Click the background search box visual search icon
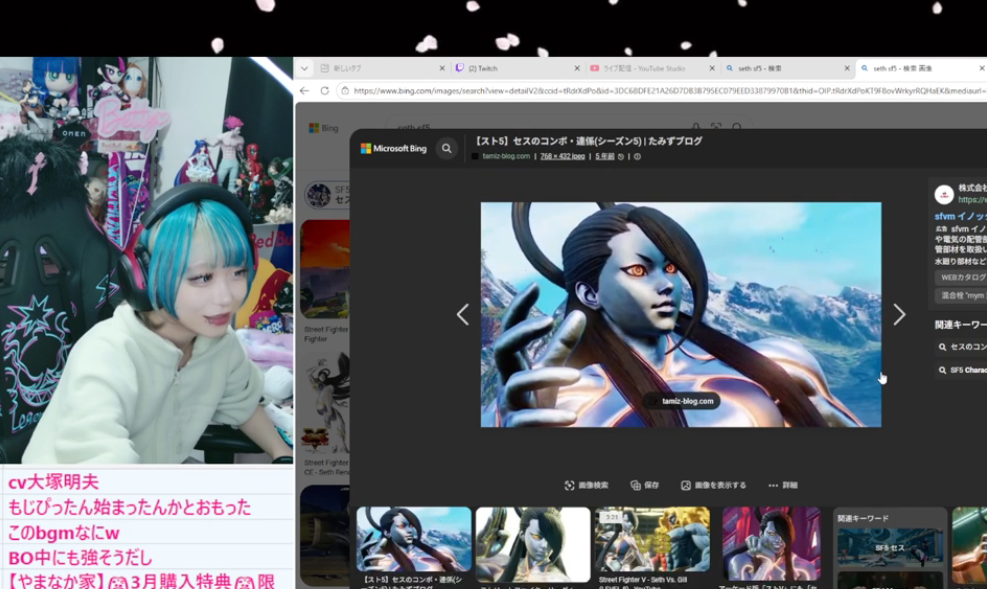Screen dimensions: 987x589 [x=716, y=127]
